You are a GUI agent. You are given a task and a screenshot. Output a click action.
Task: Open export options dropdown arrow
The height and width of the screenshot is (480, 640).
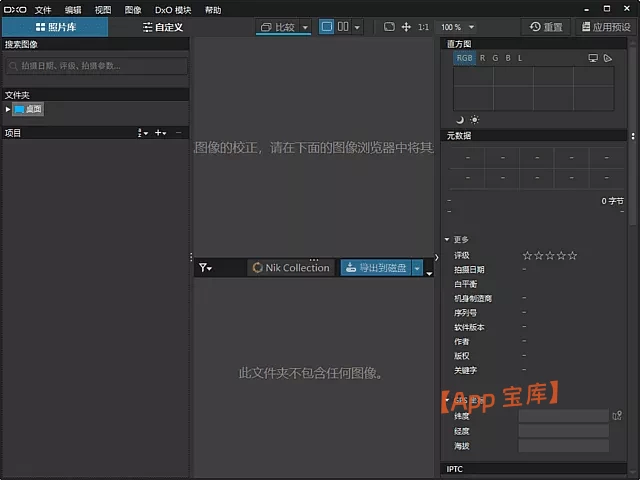tap(417, 268)
